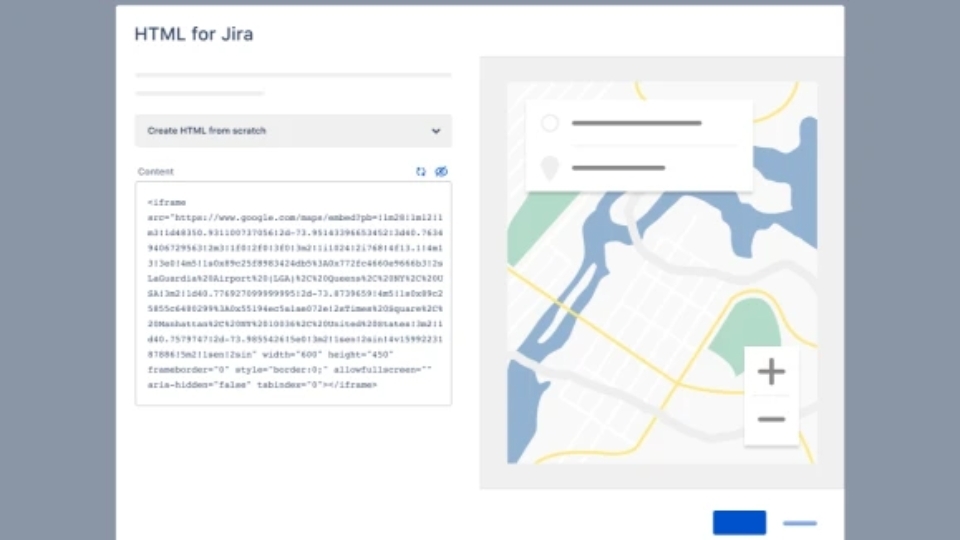Open the 'Create HTML from scratch' dropdown
This screenshot has height=540, width=960.
293,130
